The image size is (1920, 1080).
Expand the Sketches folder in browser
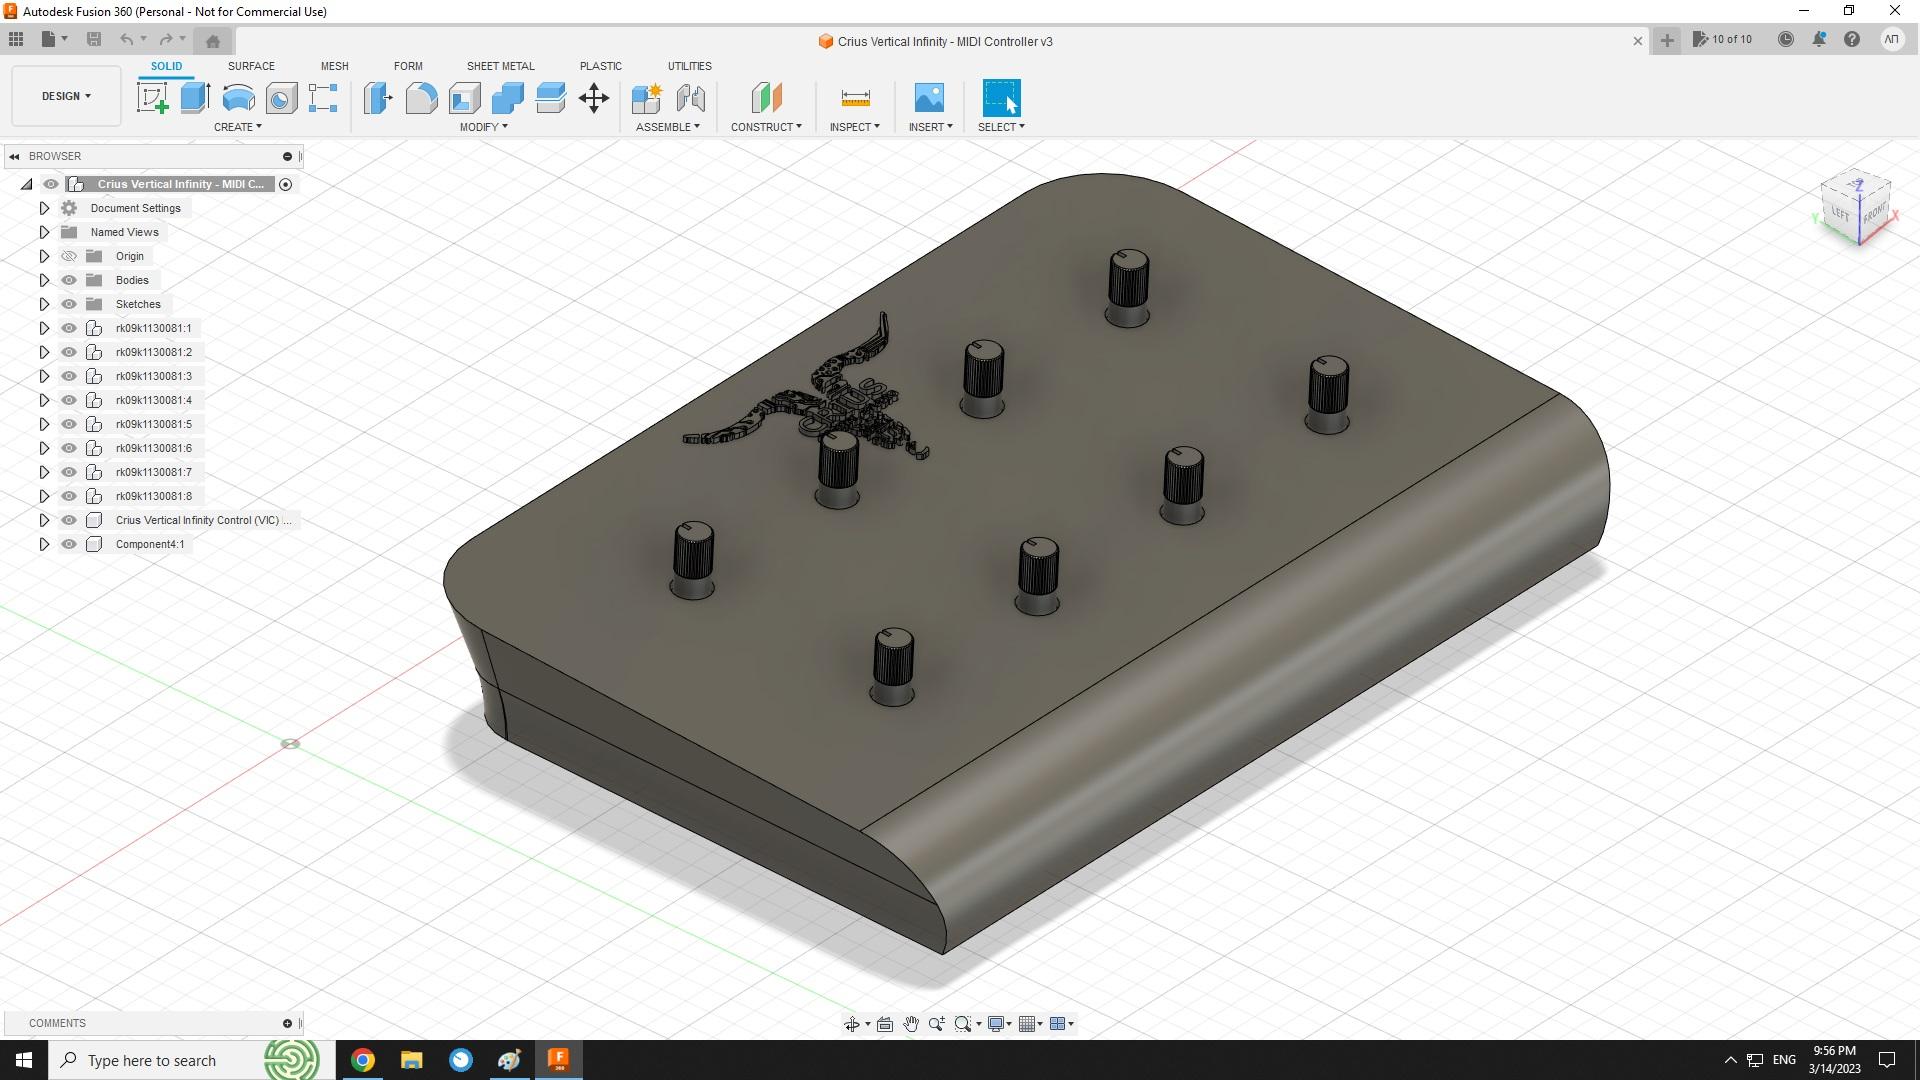coord(42,303)
